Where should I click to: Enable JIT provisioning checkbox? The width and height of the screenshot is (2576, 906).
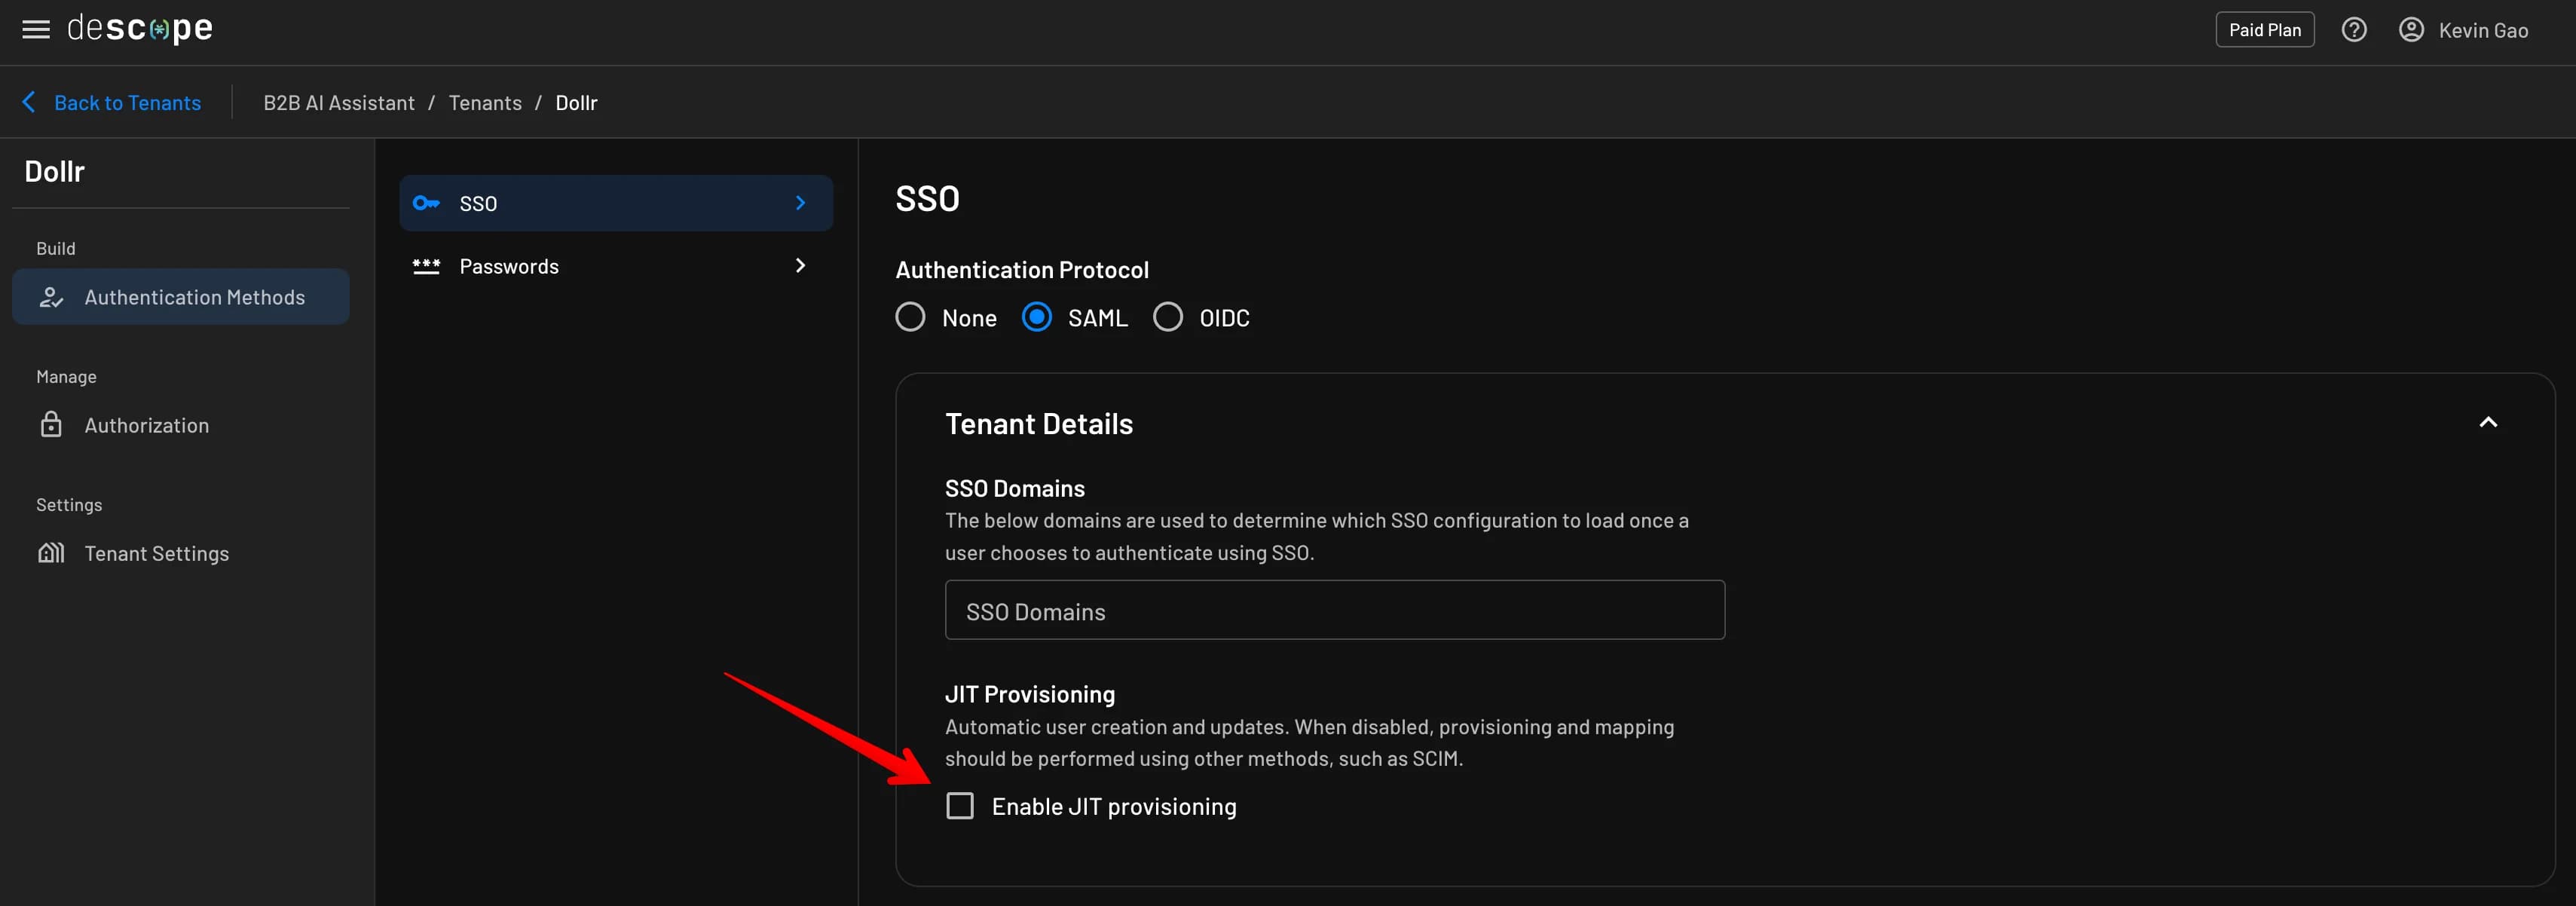[958, 806]
